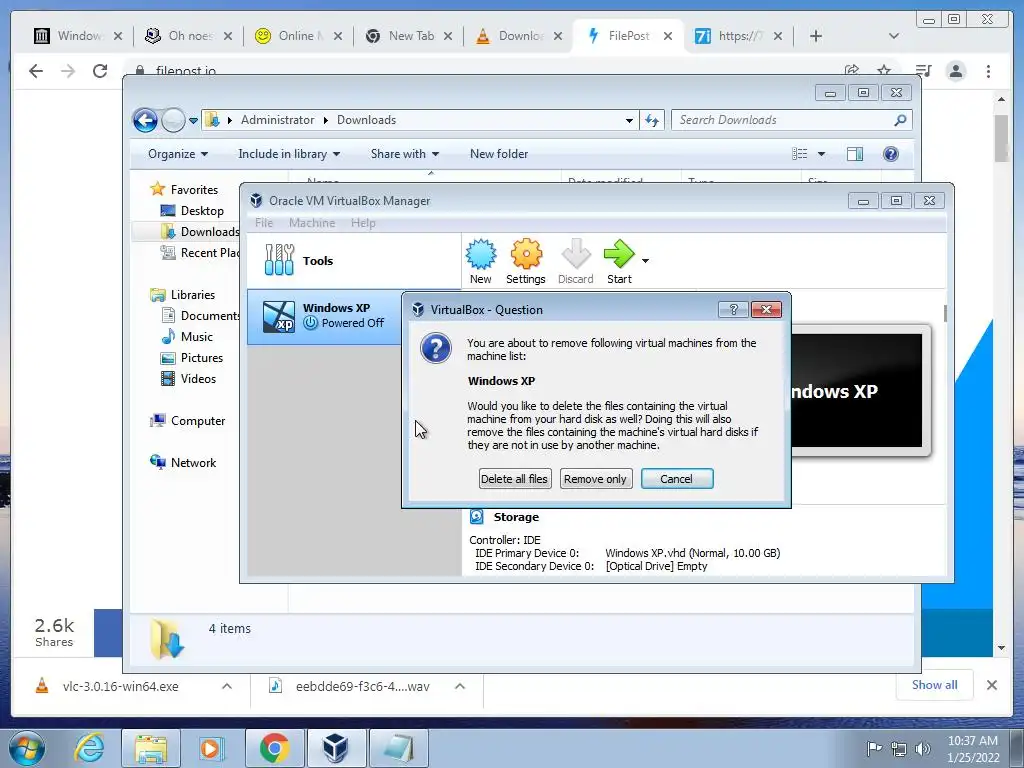Select the Tools entry in VirtualBox
1024x768 pixels.
coord(354,261)
